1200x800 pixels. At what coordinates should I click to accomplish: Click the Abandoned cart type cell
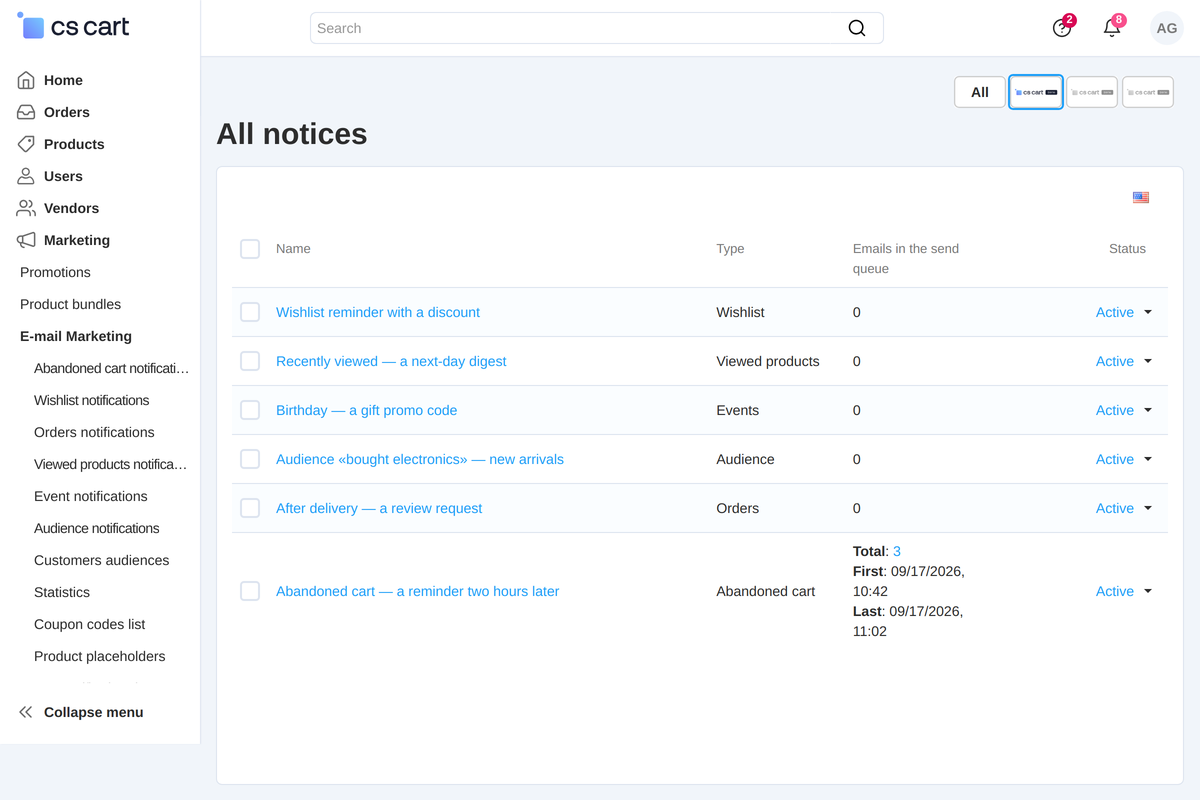766,591
